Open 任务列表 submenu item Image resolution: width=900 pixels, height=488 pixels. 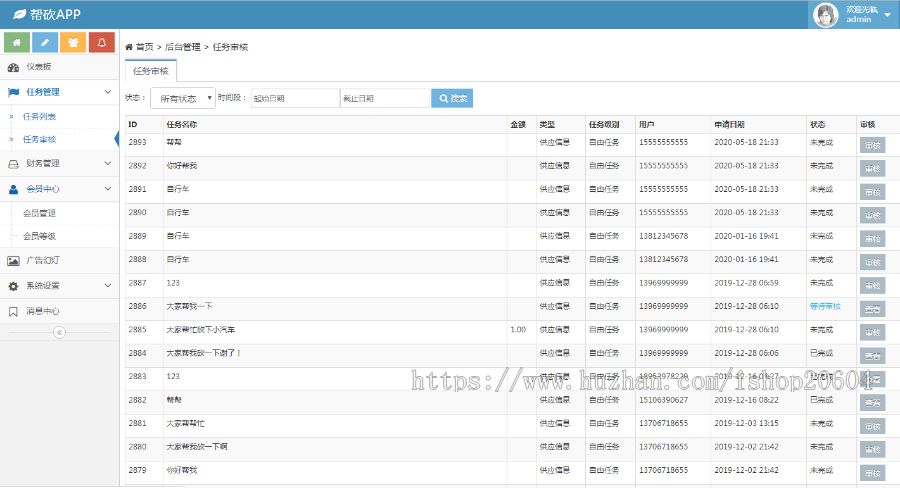[x=39, y=117]
